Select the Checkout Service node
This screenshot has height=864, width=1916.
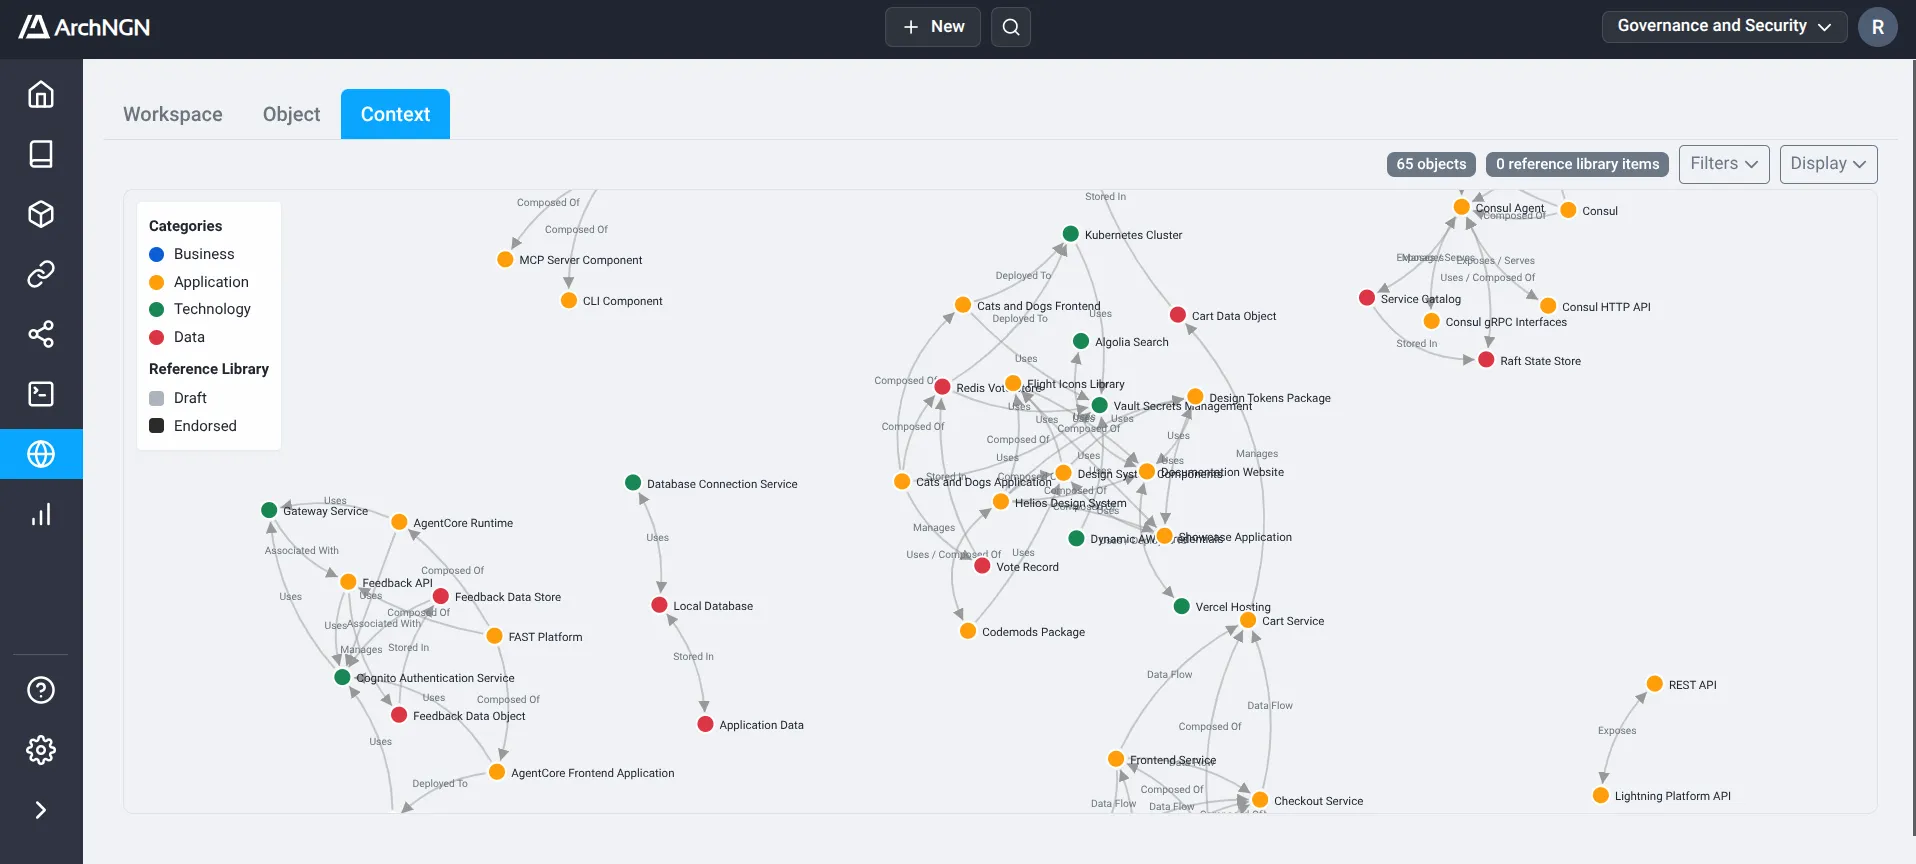pos(1260,800)
